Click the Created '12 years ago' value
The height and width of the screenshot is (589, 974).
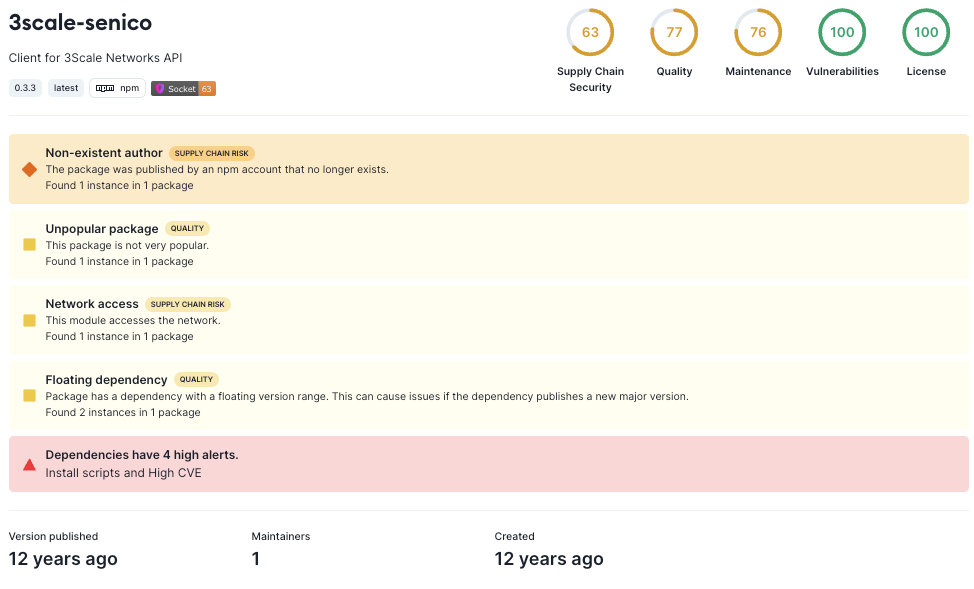548,559
